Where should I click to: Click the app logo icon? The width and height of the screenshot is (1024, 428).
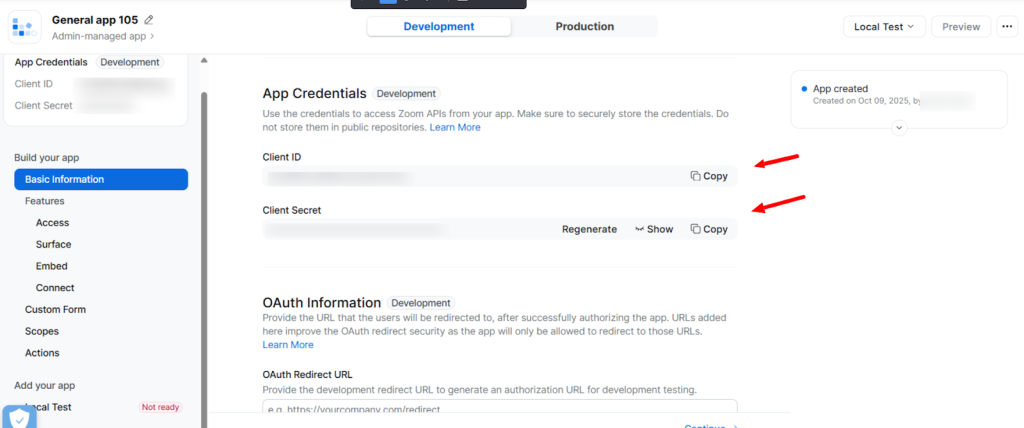pyautogui.click(x=25, y=27)
